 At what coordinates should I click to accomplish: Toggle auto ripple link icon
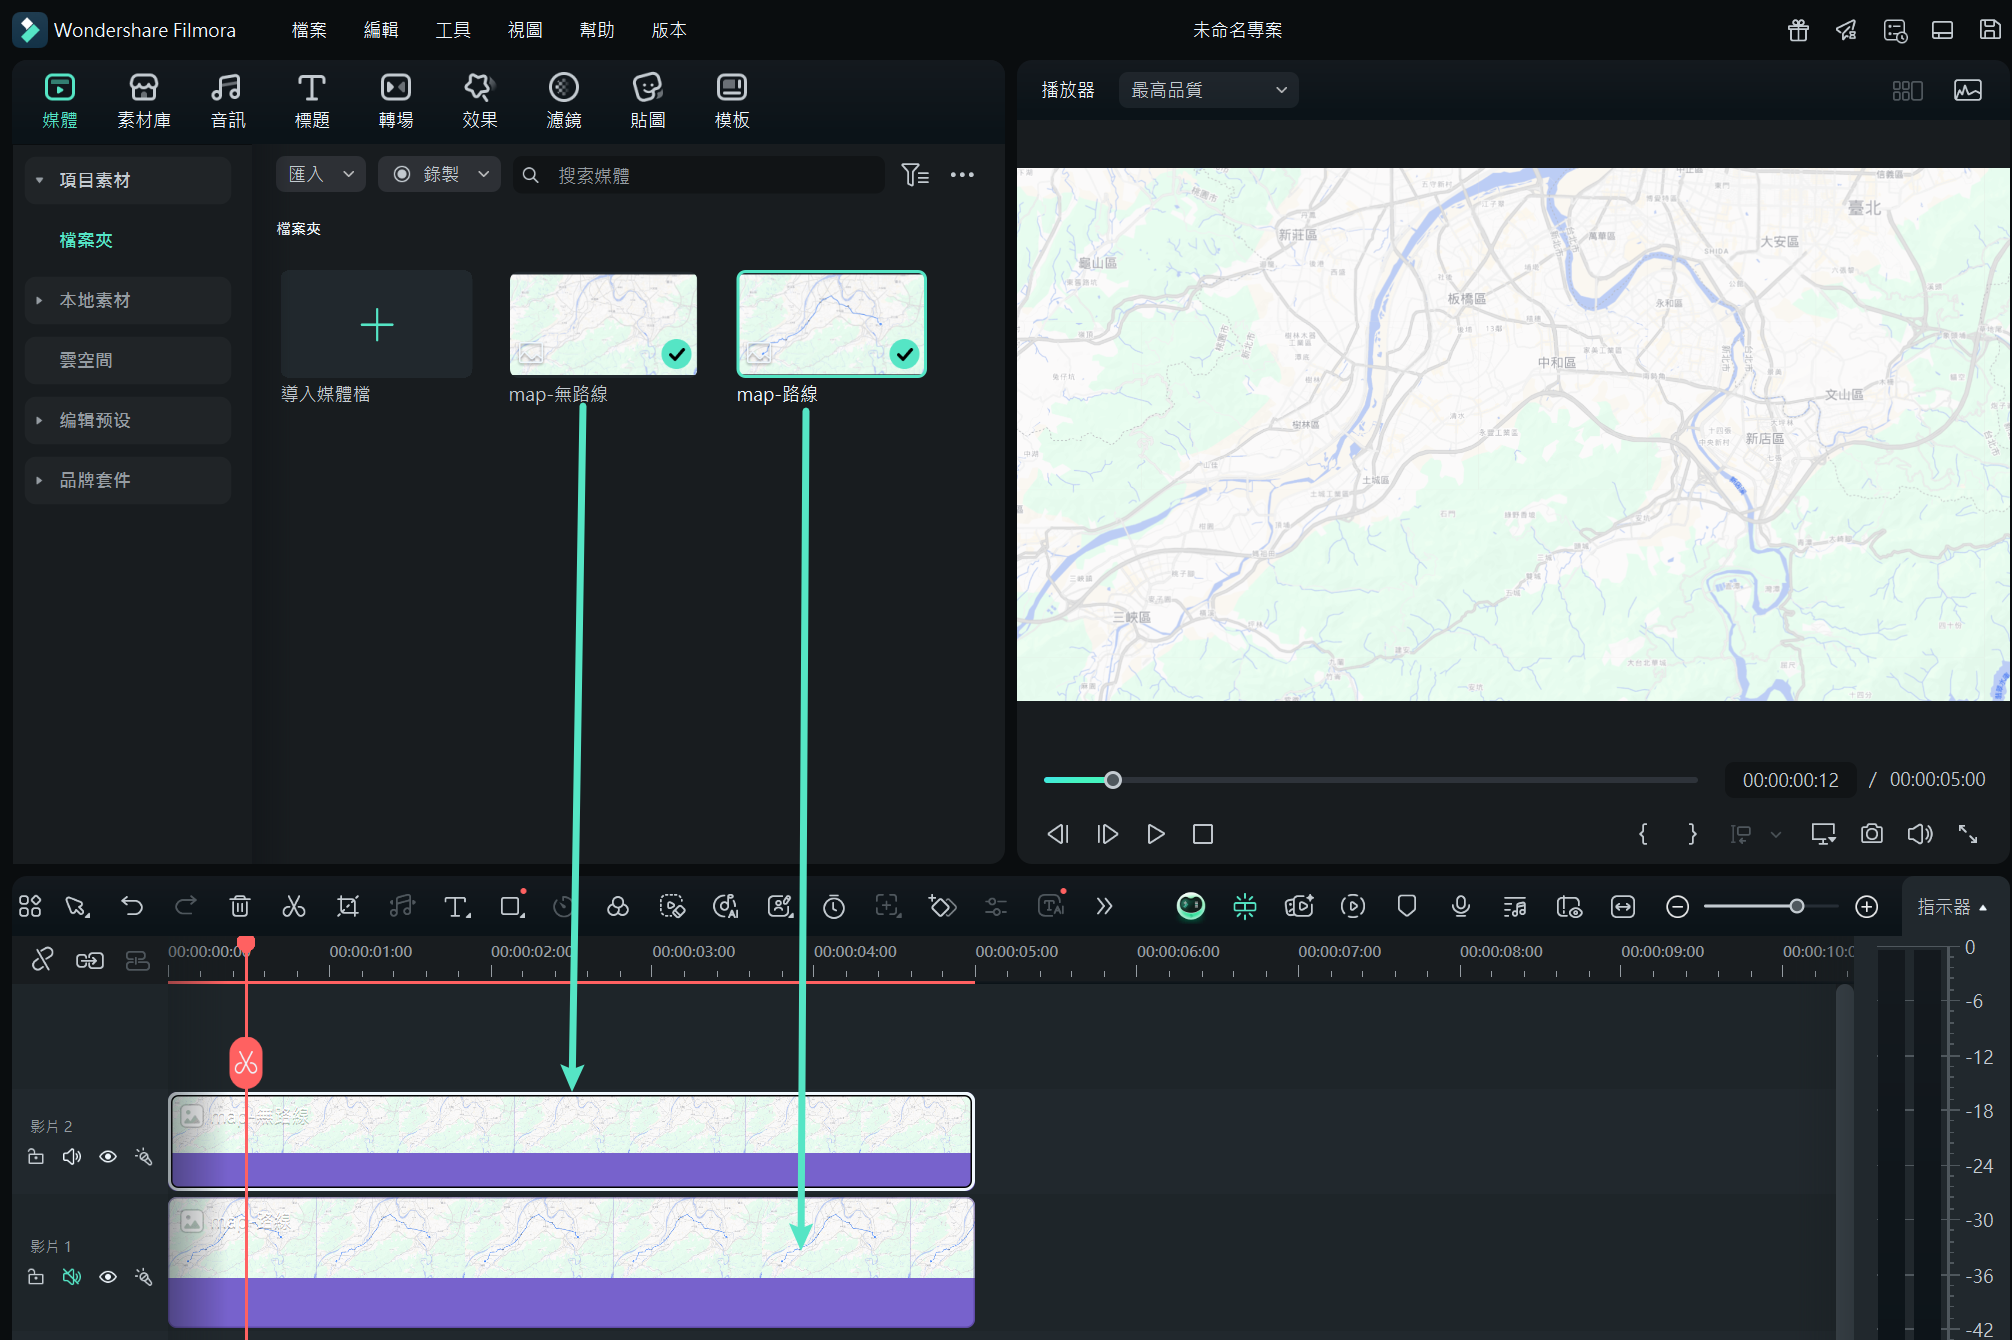90,960
